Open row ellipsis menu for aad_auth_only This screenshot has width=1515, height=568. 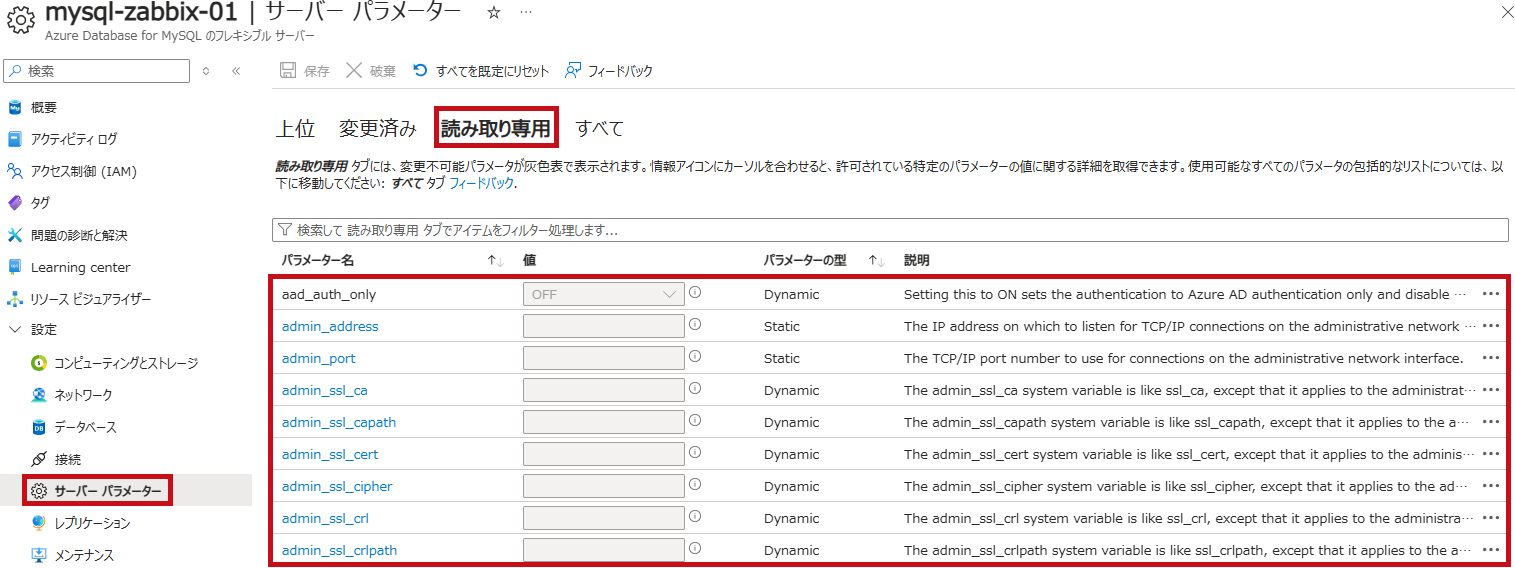tap(1491, 294)
